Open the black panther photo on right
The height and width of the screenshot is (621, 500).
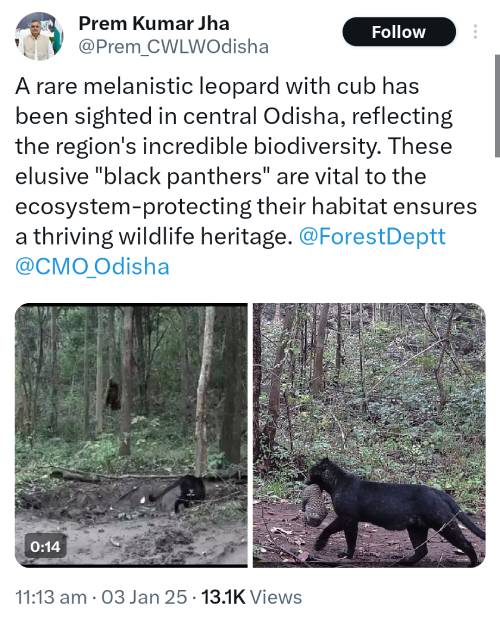tap(369, 435)
